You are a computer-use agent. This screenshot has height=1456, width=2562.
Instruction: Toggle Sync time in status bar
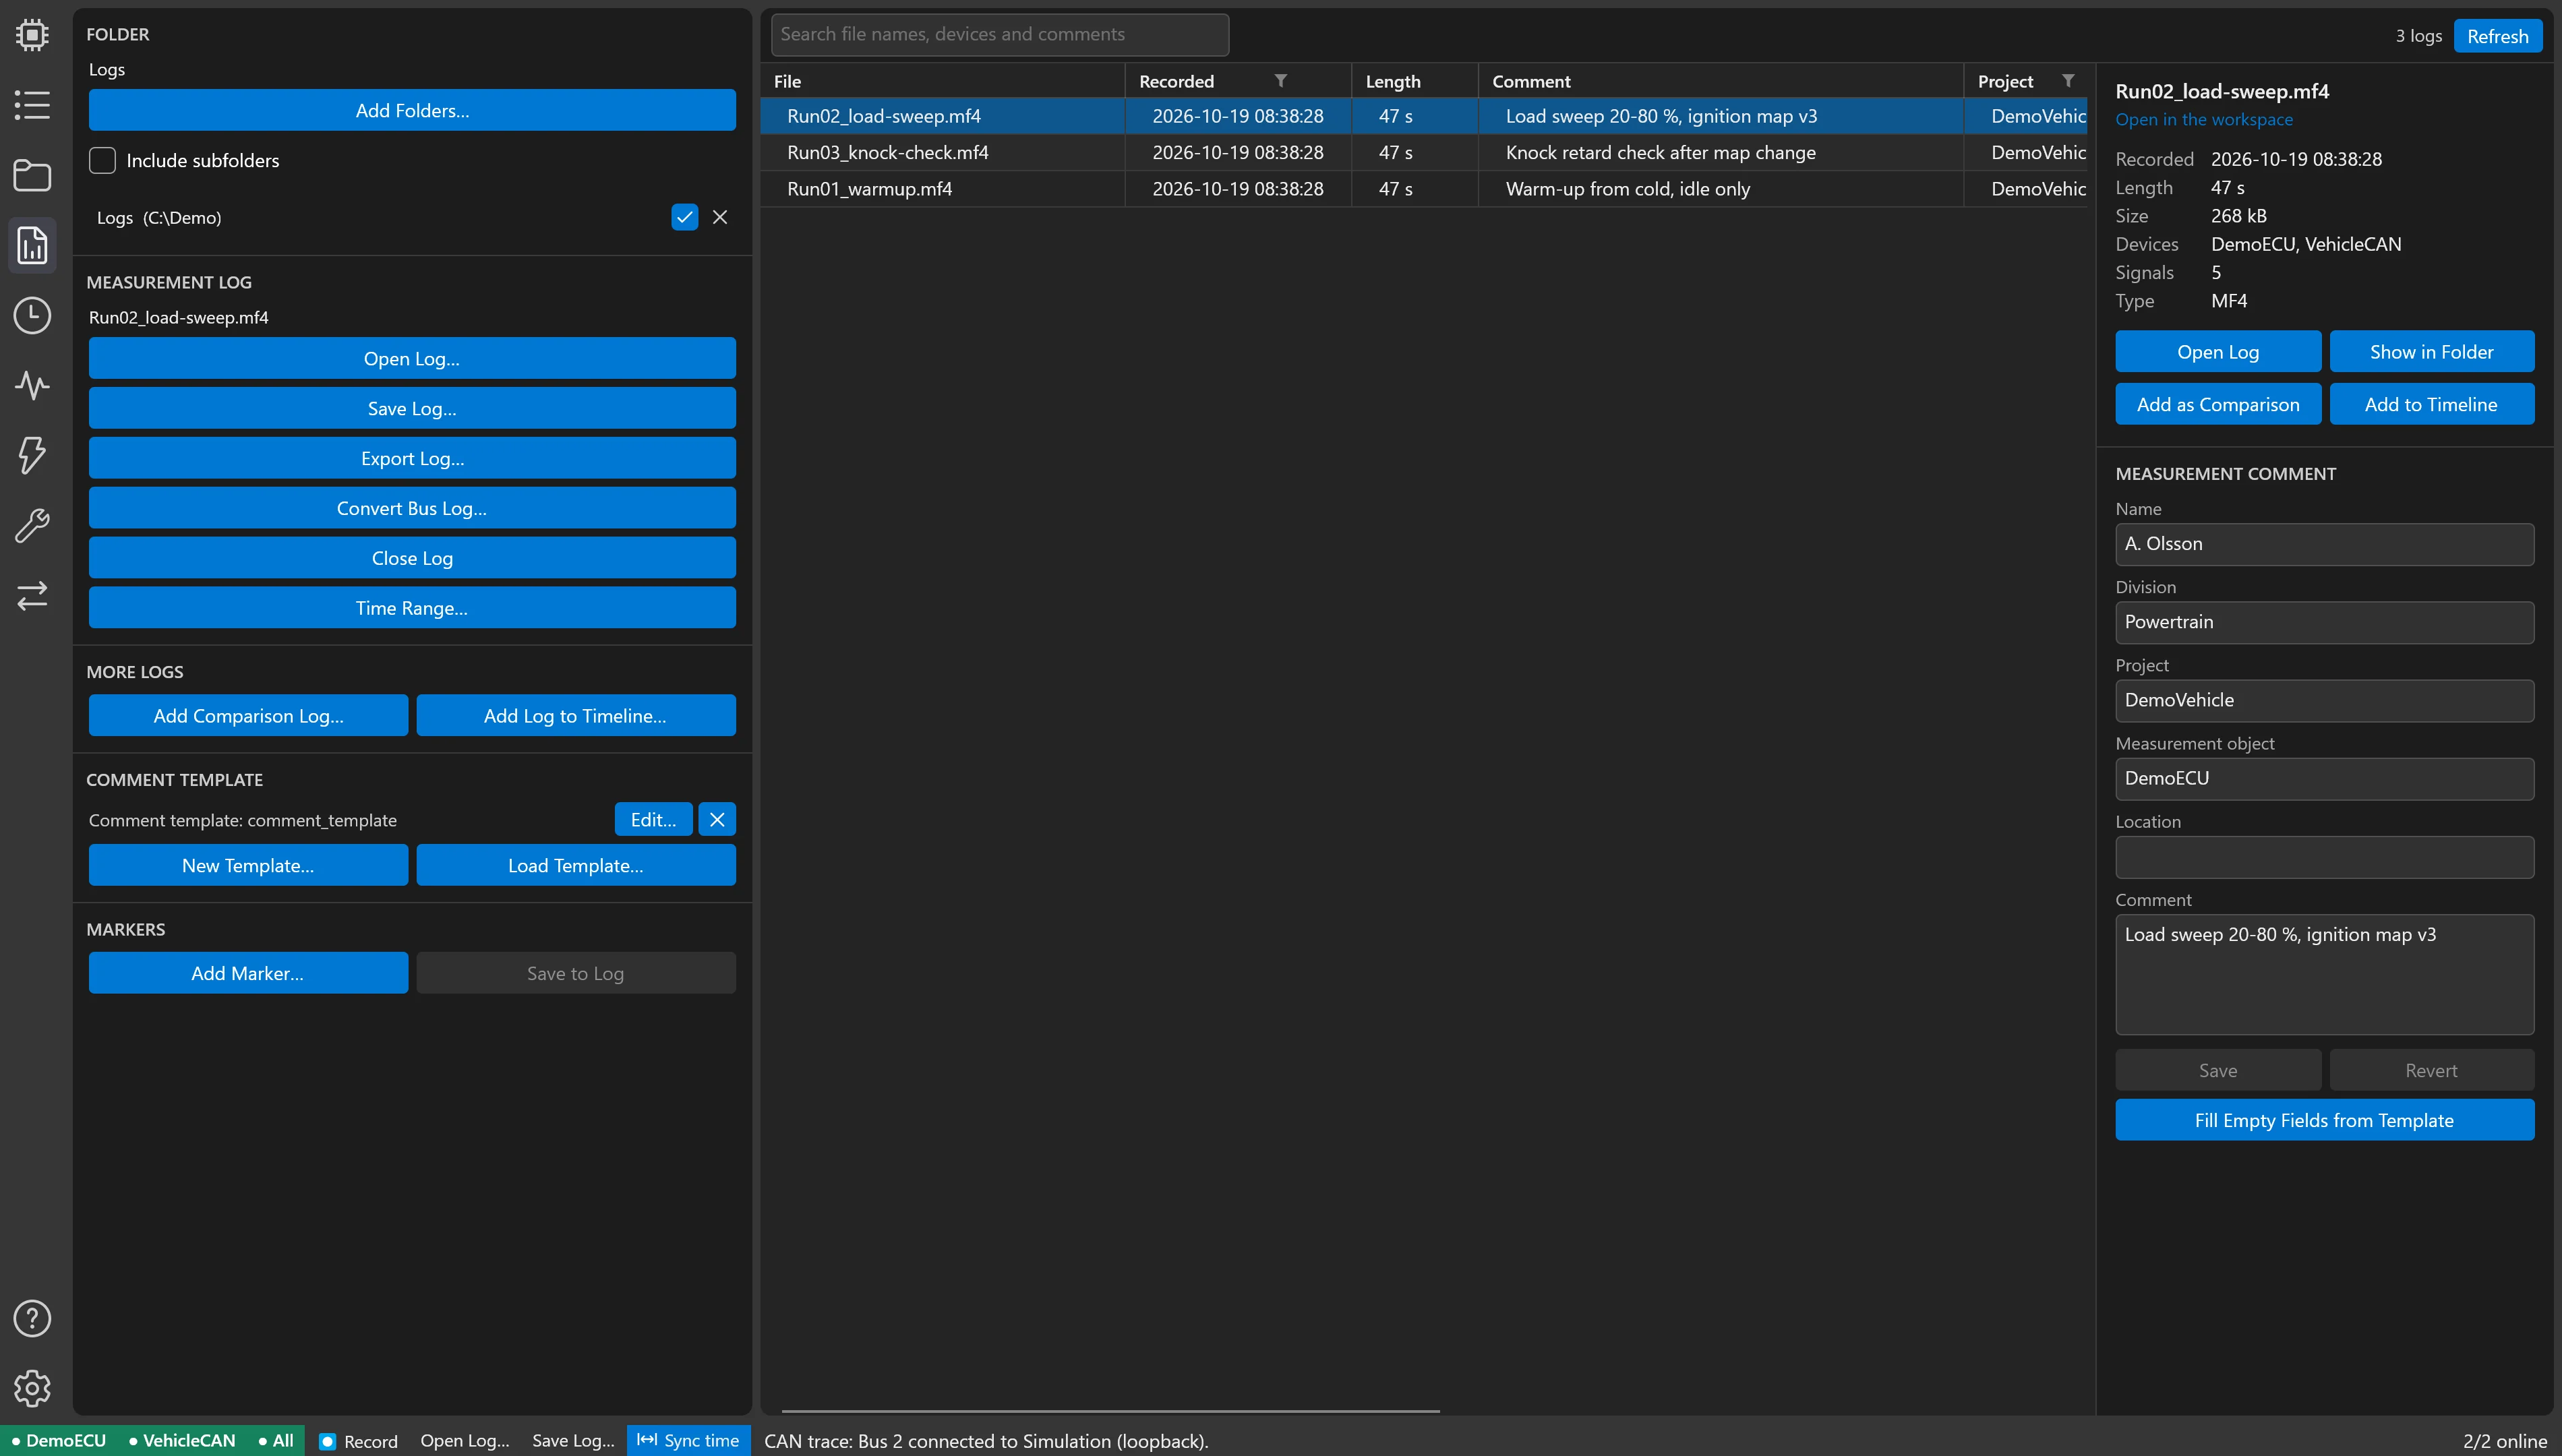pyautogui.click(x=688, y=1440)
